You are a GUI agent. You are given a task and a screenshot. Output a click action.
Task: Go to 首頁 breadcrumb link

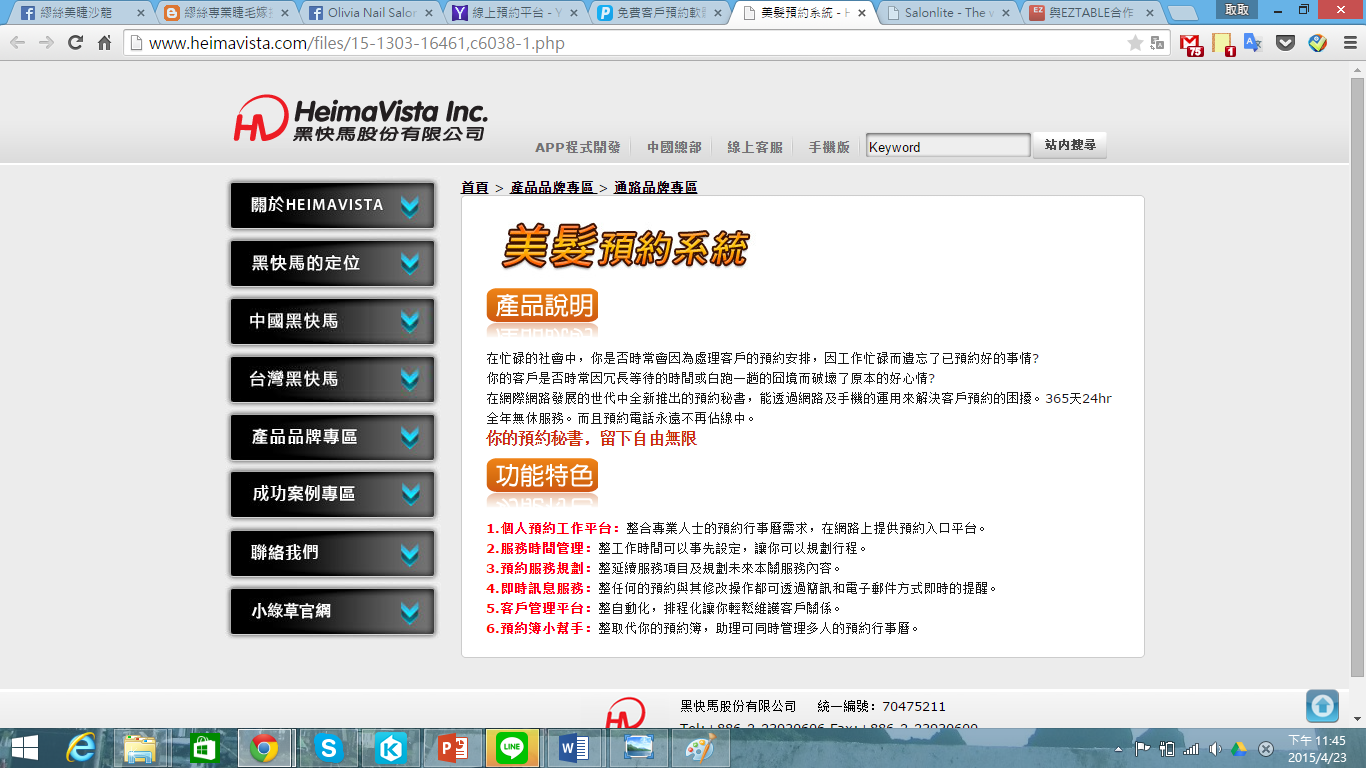point(474,187)
